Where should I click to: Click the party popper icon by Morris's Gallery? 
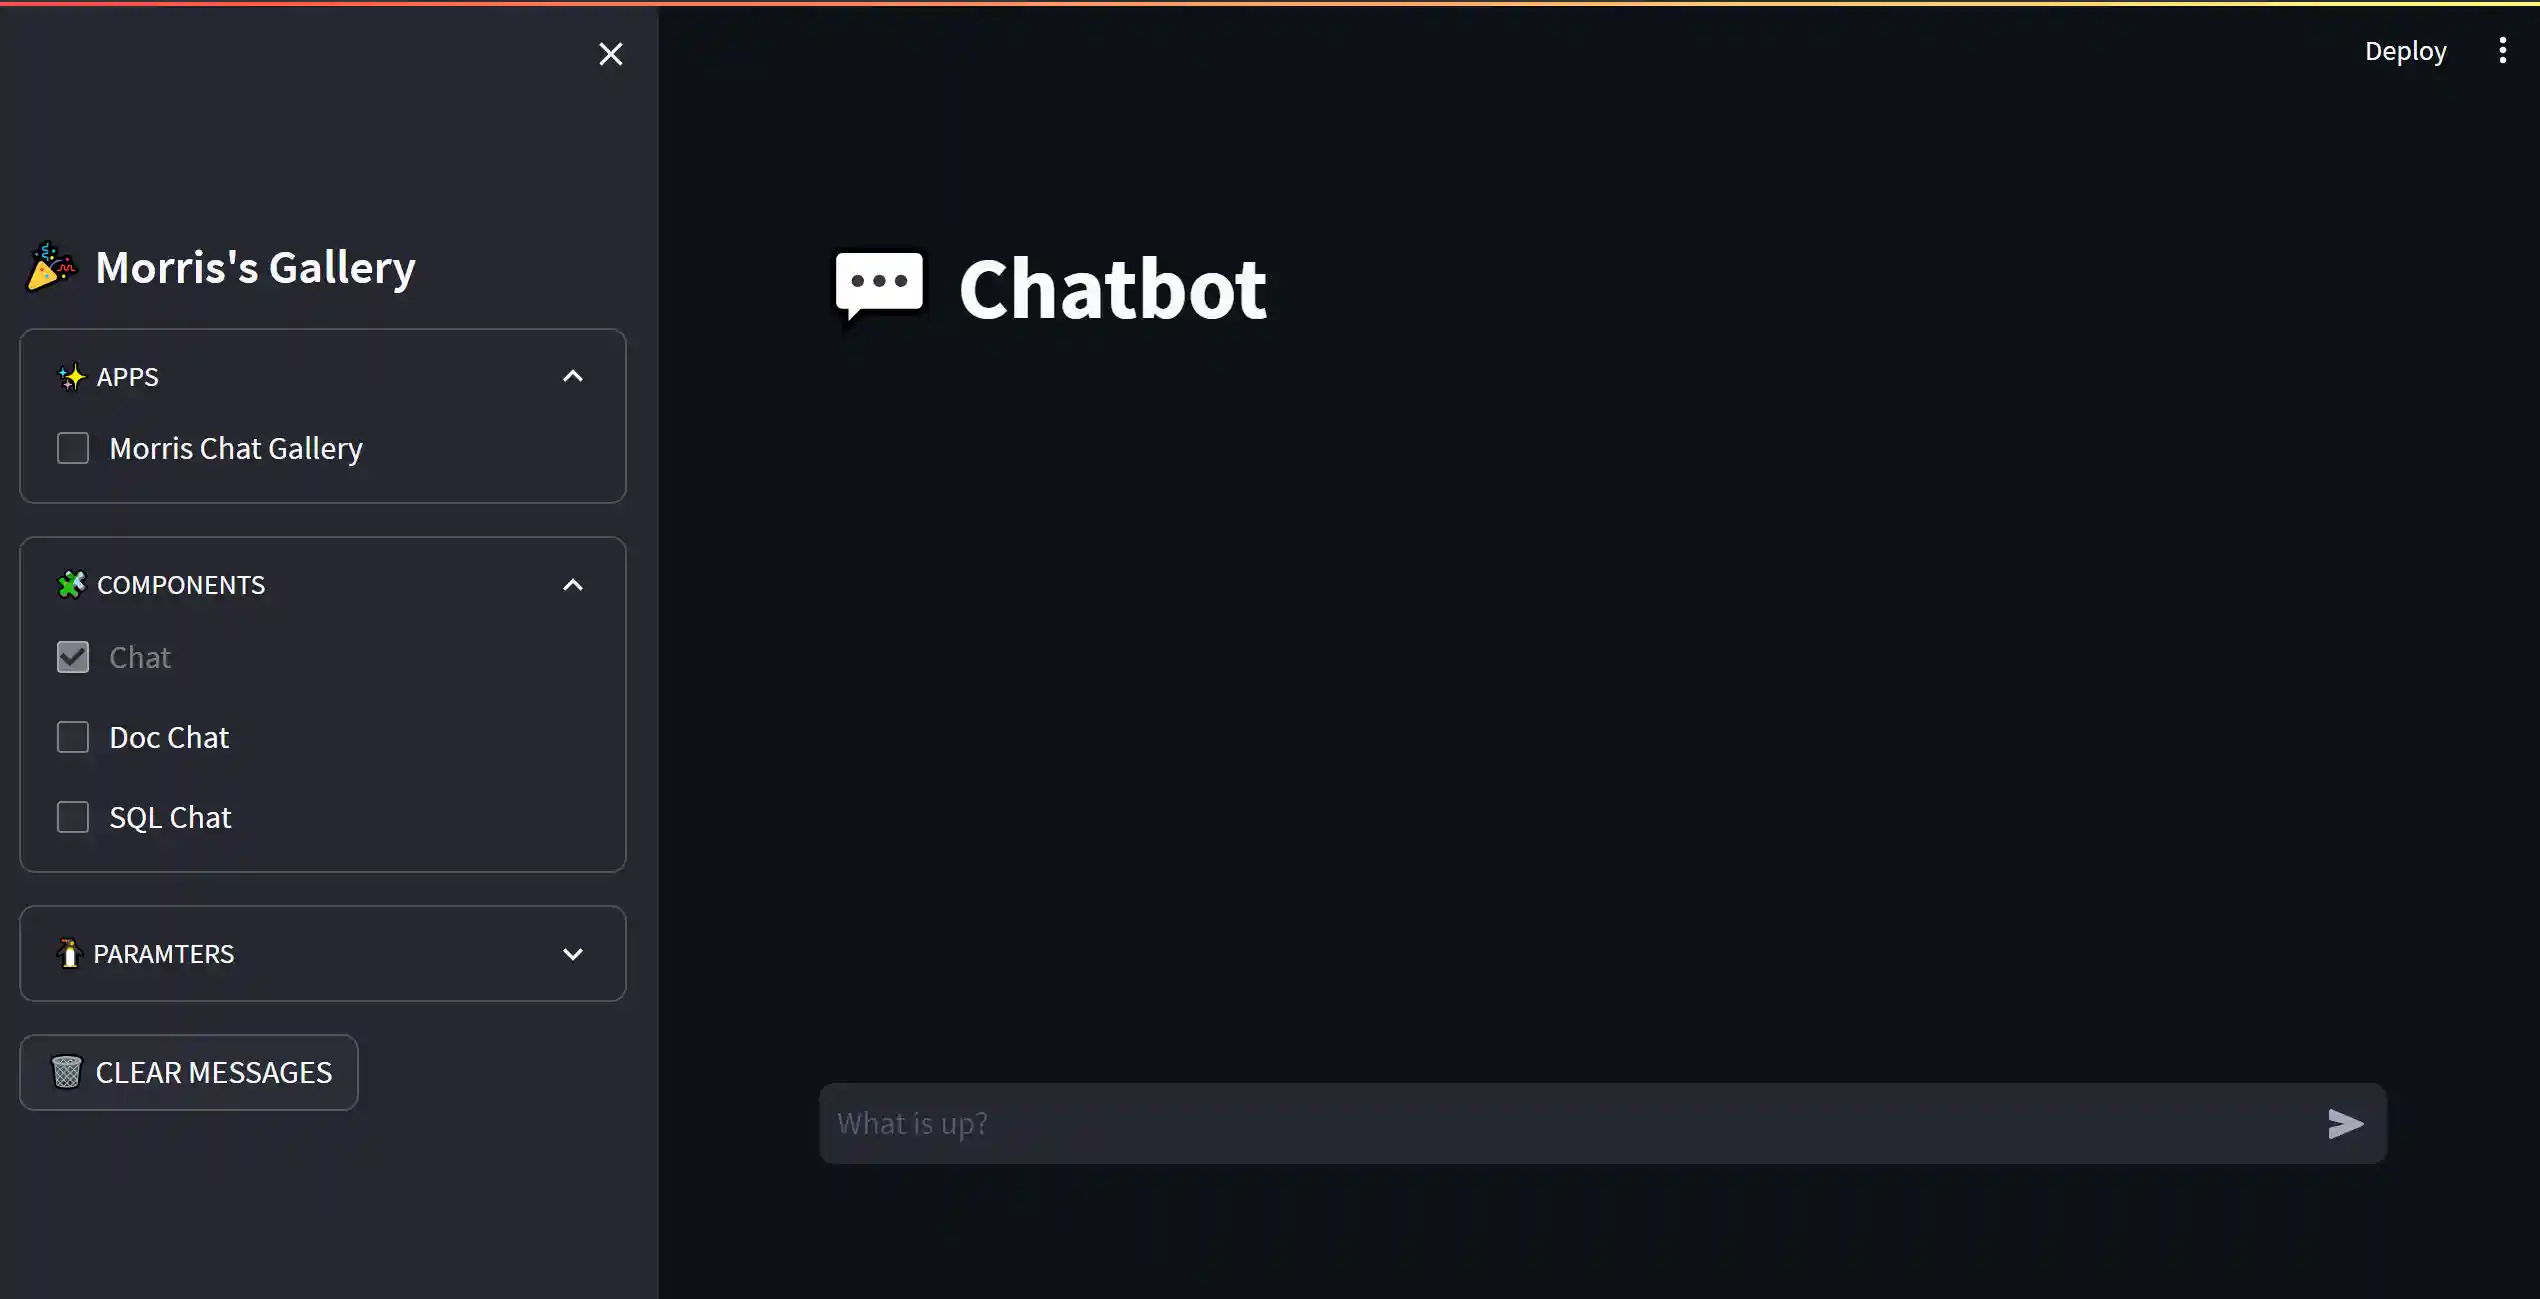51,266
